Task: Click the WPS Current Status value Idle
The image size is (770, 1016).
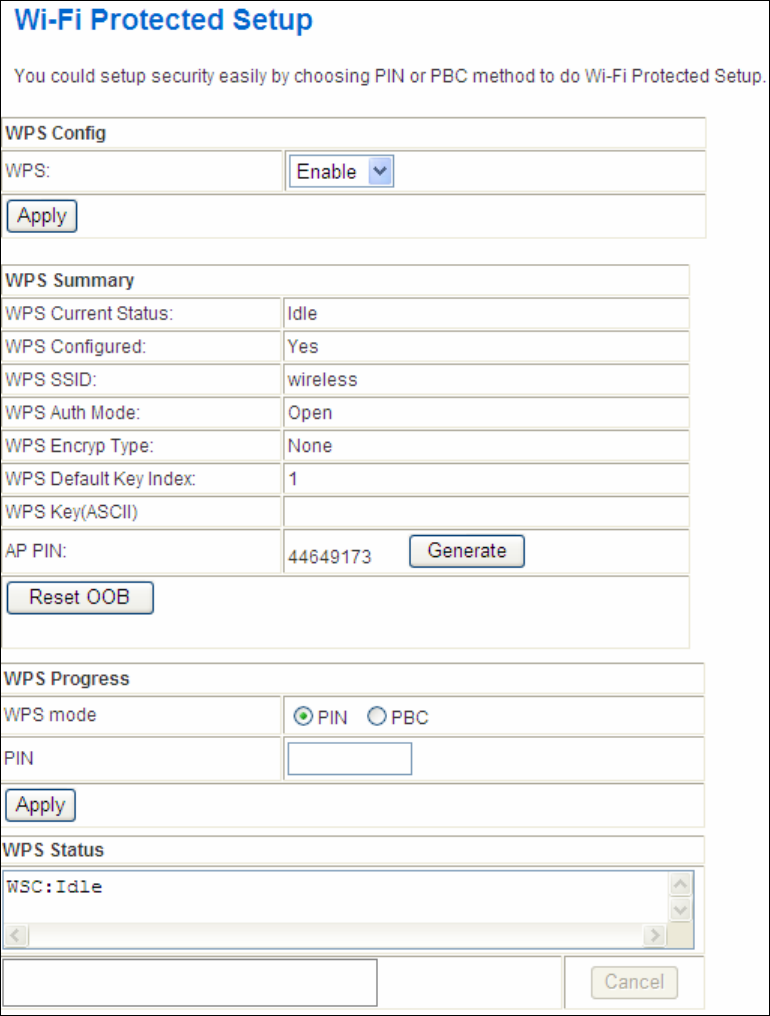Action: (302, 314)
